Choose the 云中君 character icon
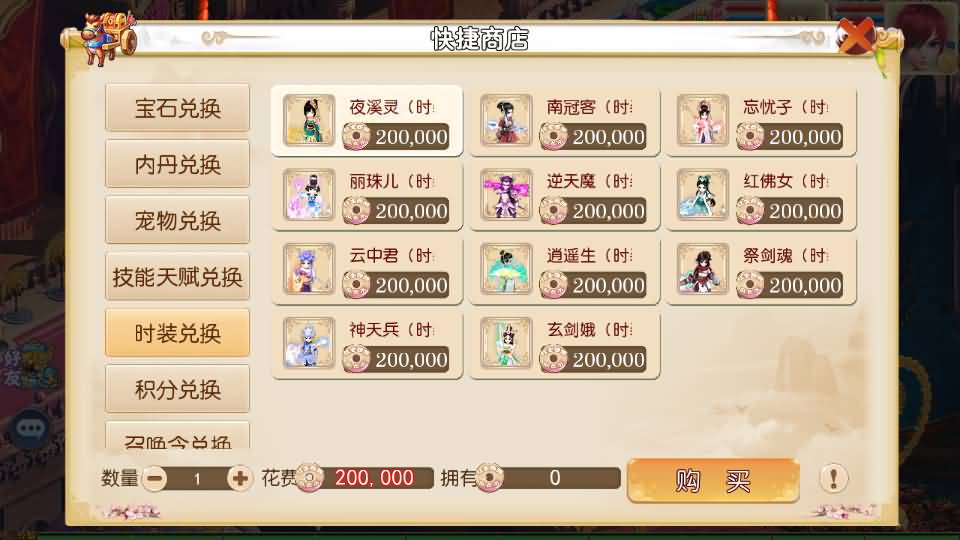The image size is (960, 540). (309, 269)
